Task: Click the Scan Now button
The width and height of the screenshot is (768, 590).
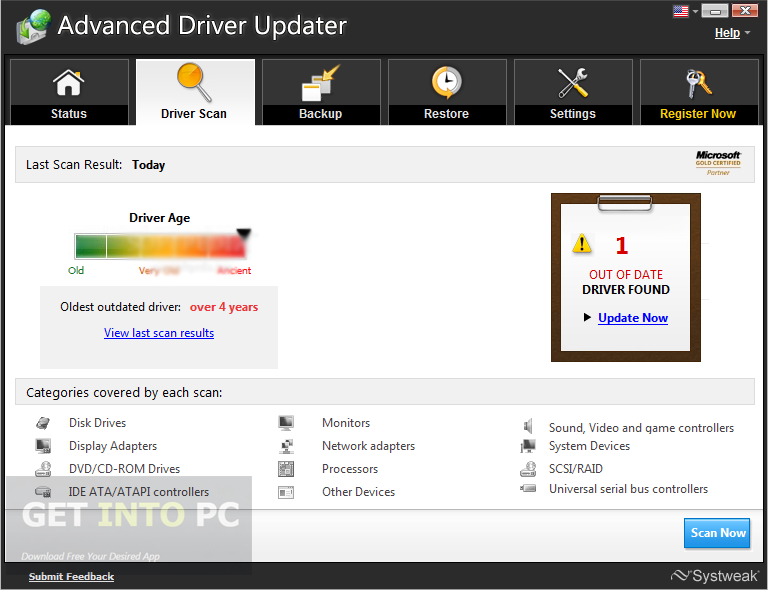Action: tap(717, 533)
